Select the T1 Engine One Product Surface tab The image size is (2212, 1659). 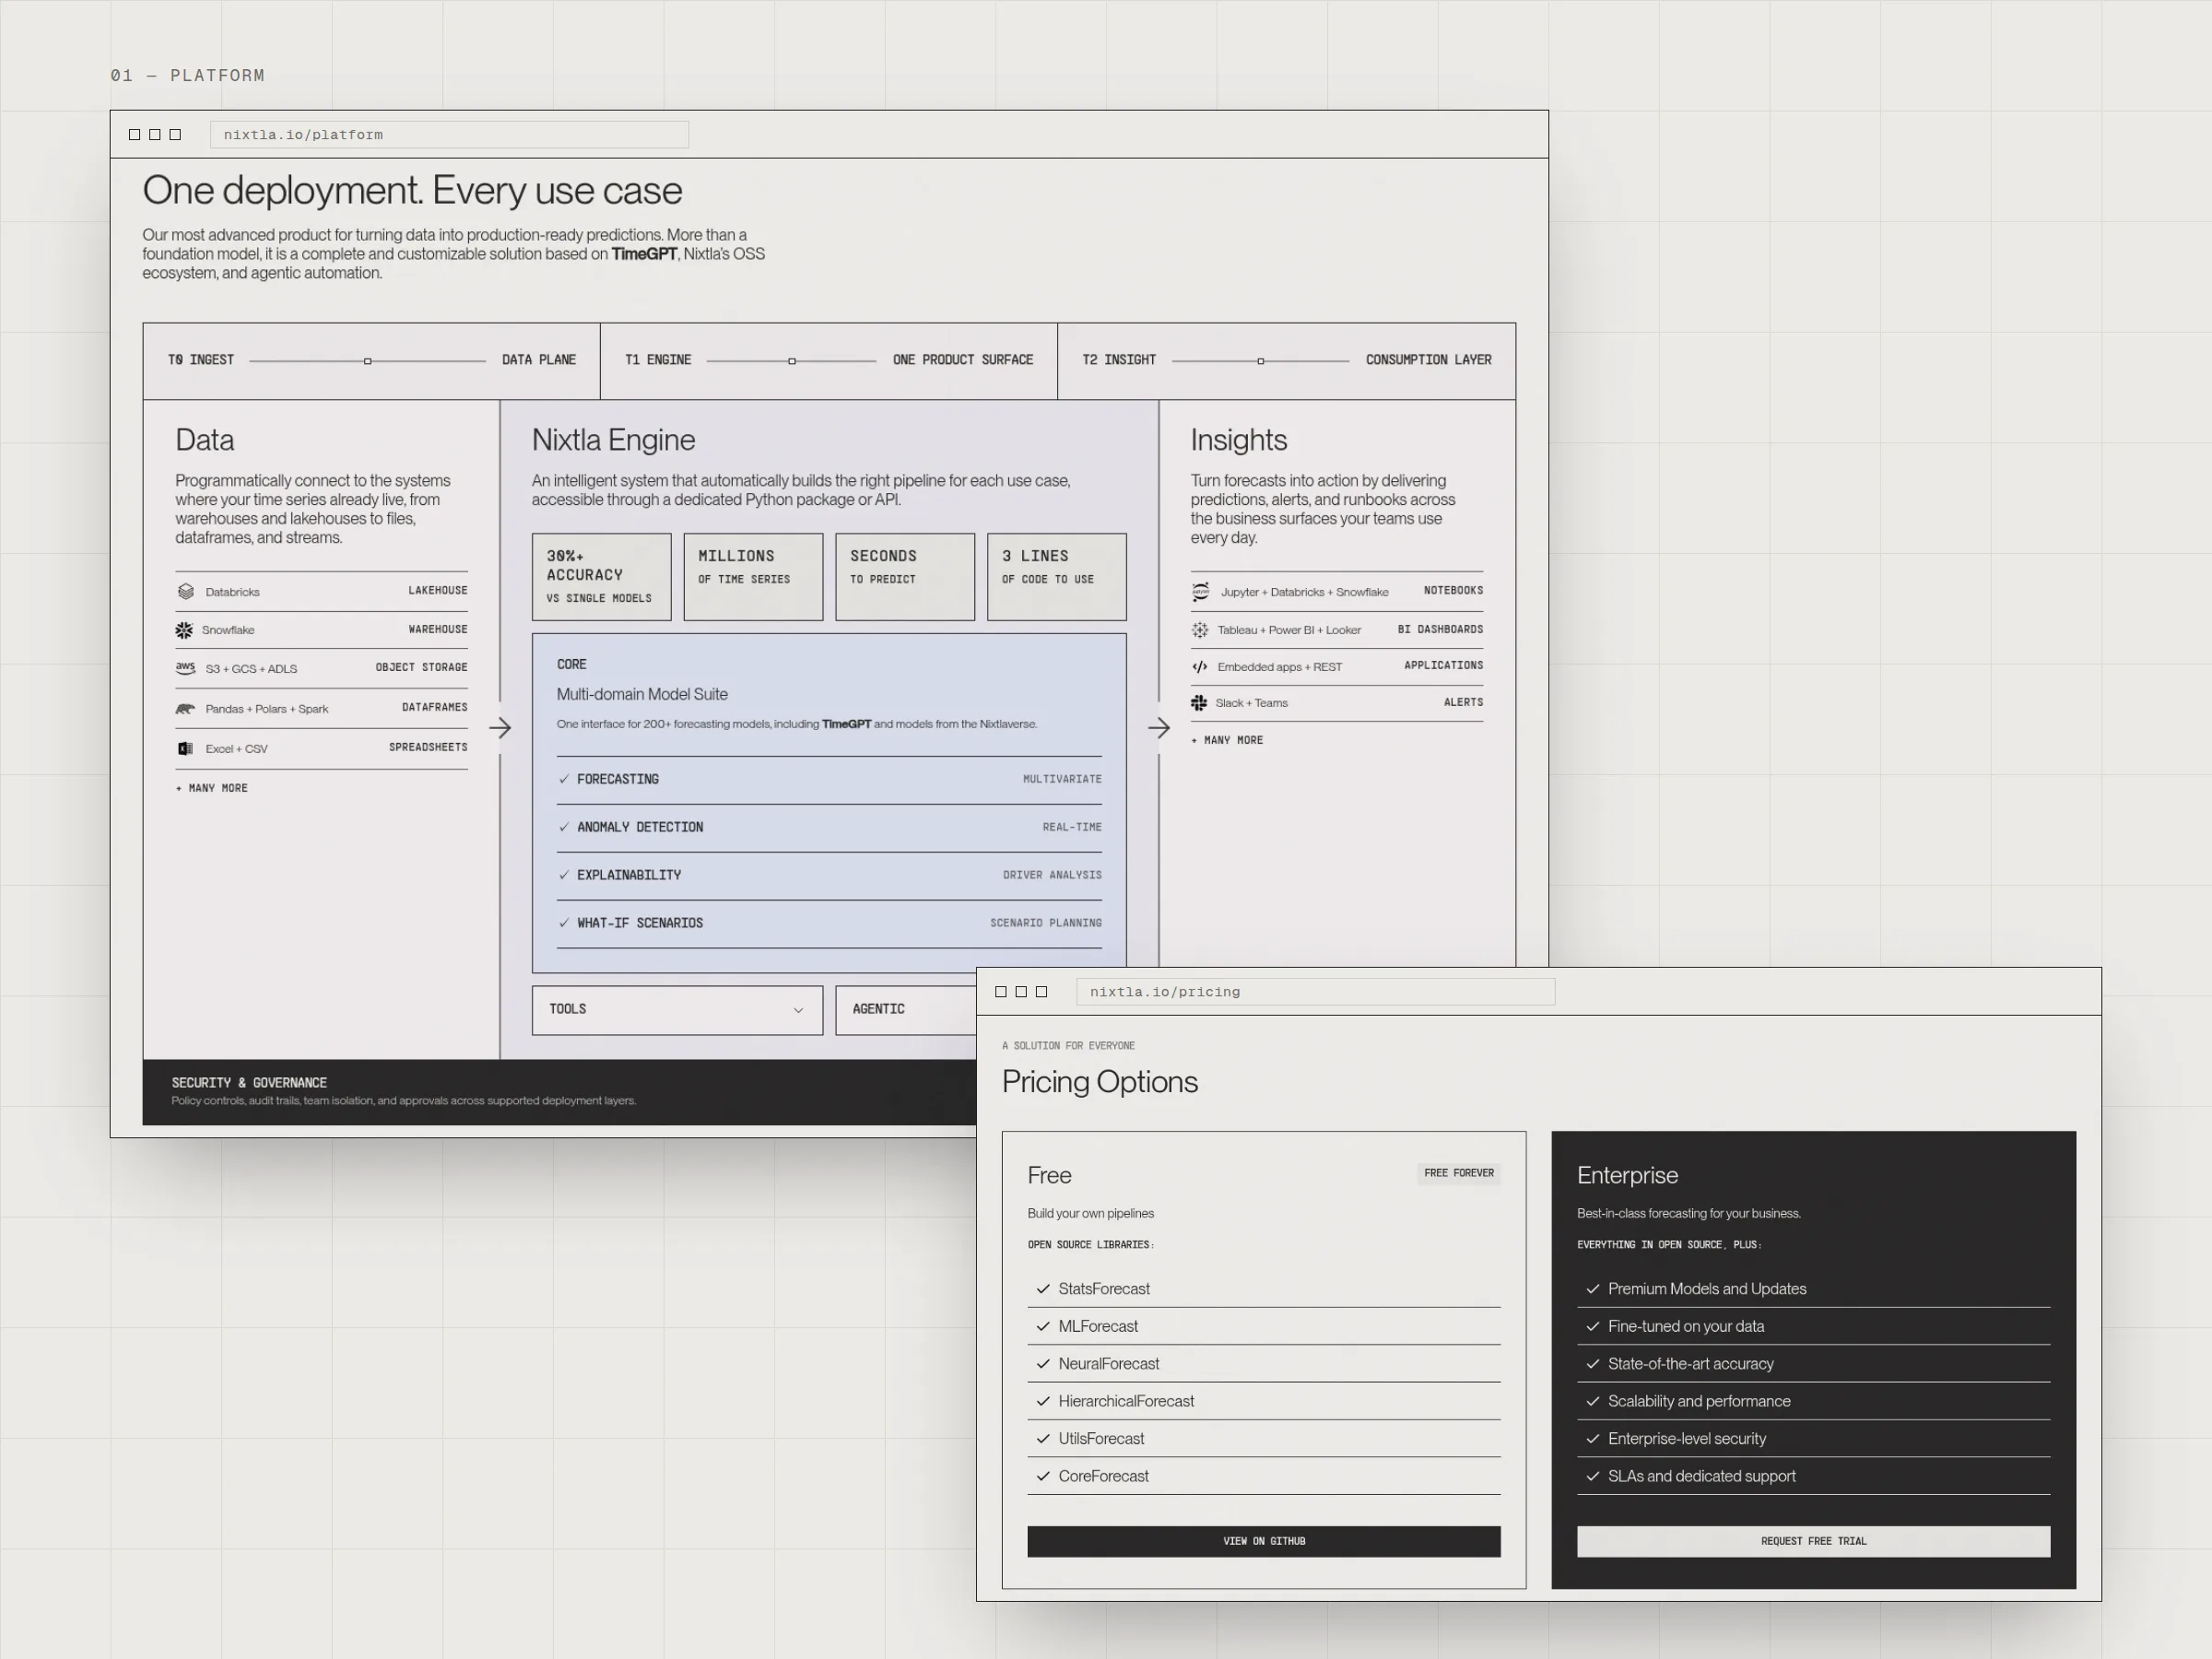pyautogui.click(x=829, y=361)
